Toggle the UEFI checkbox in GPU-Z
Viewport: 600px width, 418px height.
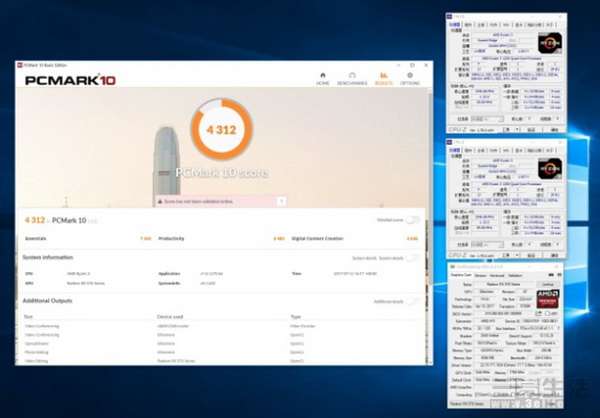547,314
